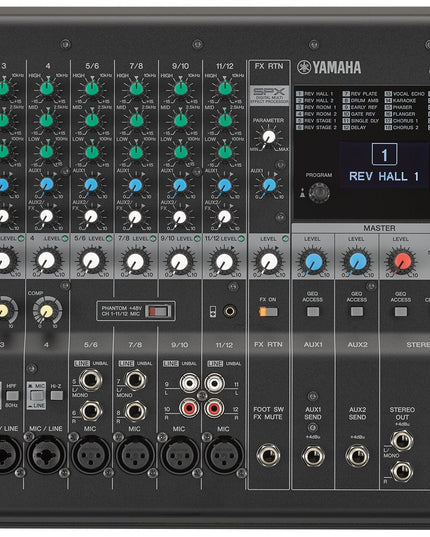Click the red STEREO master LEVEL knob
The height and width of the screenshot is (537, 430).
click(x=402, y=262)
